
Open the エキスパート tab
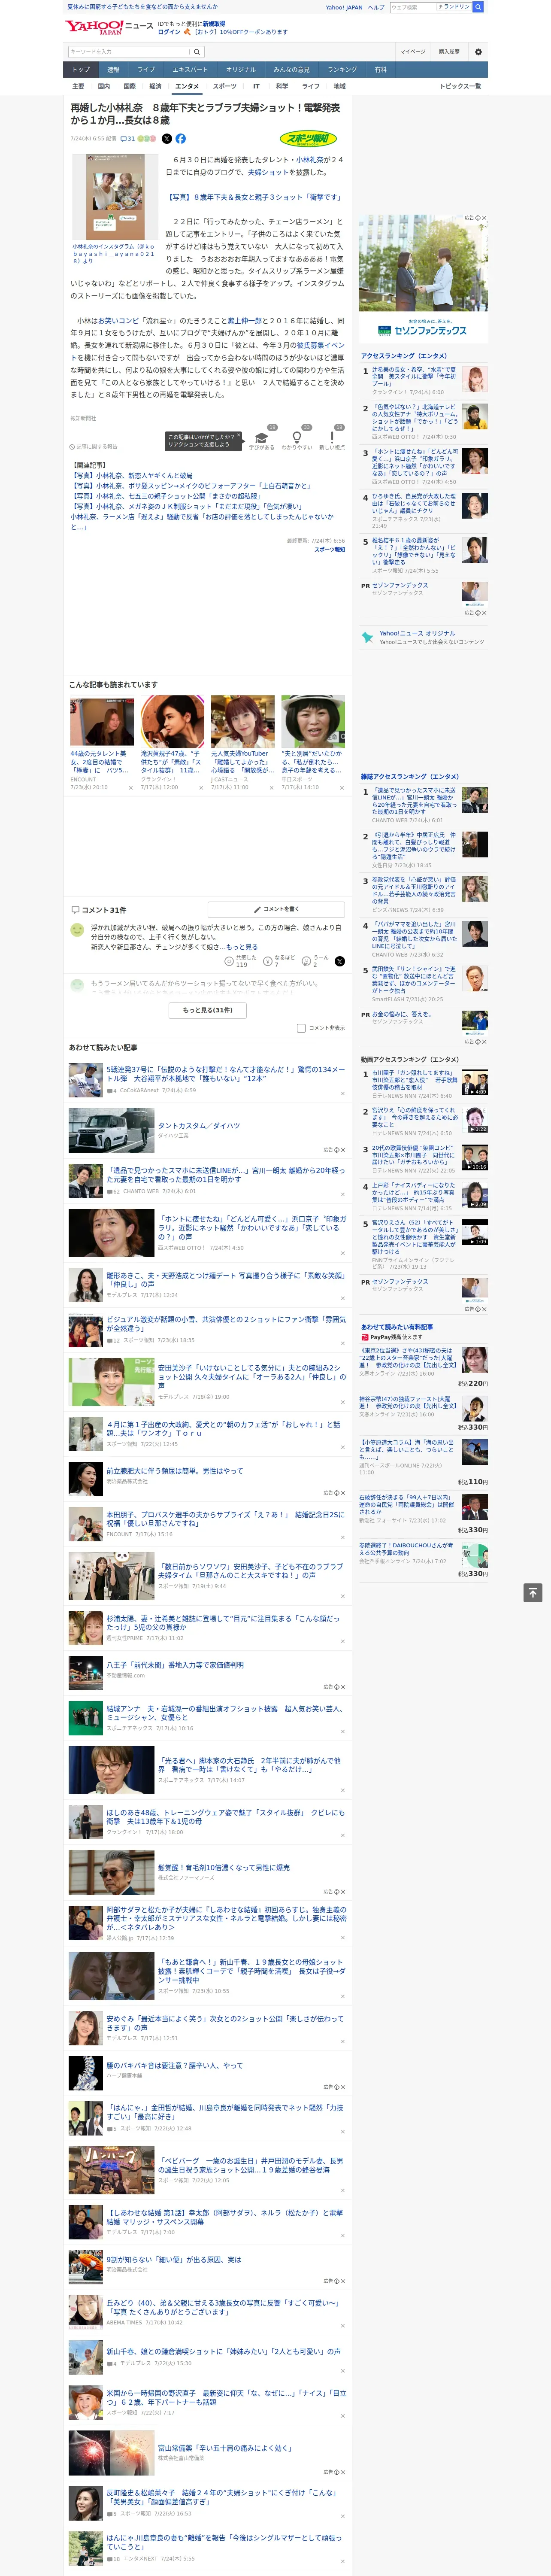point(190,70)
